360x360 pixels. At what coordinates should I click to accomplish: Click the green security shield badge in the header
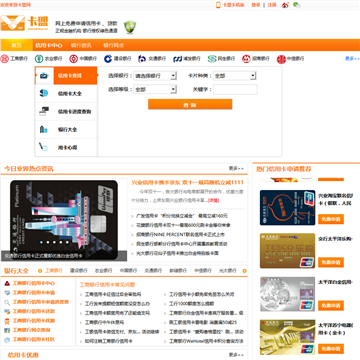pyautogui.click(x=130, y=27)
